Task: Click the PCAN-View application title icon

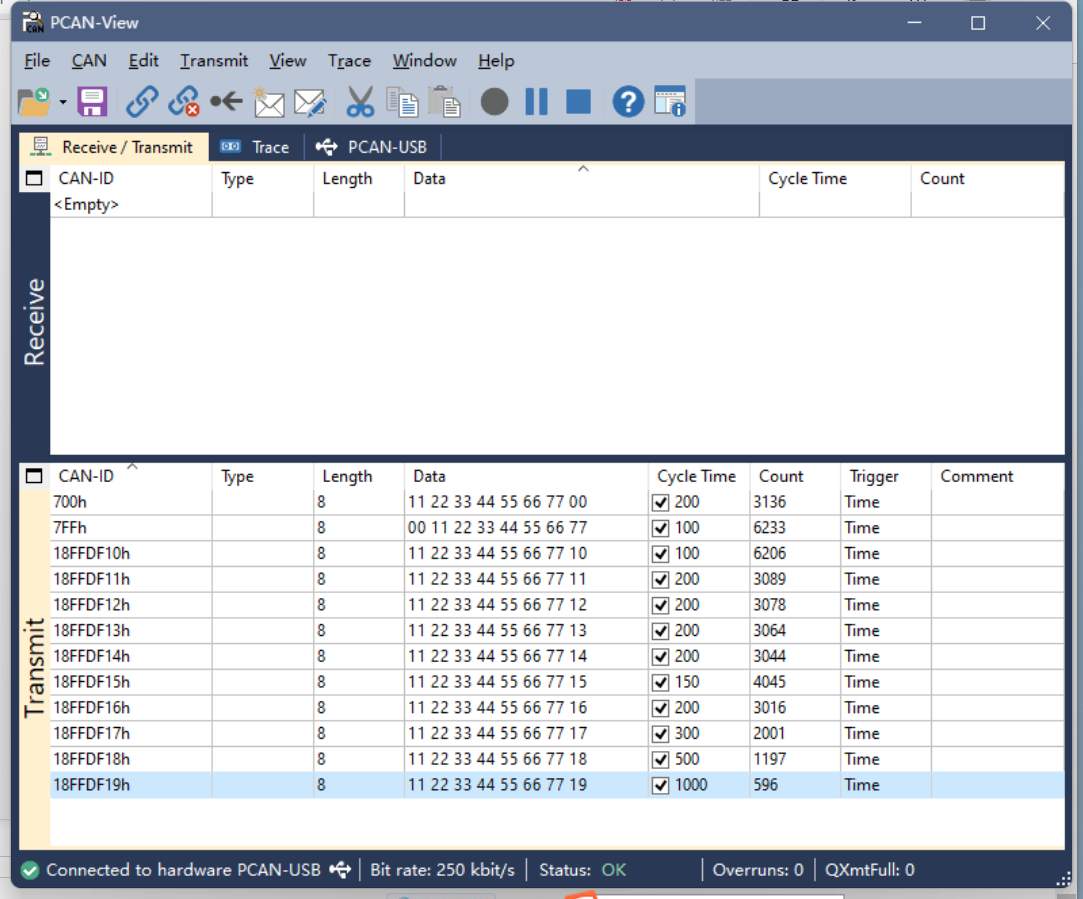Action: tap(32, 22)
